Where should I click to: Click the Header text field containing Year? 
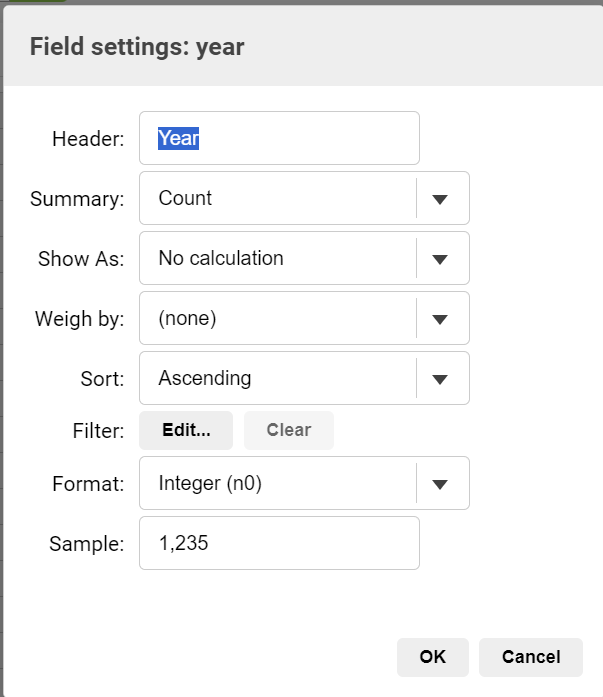point(279,138)
